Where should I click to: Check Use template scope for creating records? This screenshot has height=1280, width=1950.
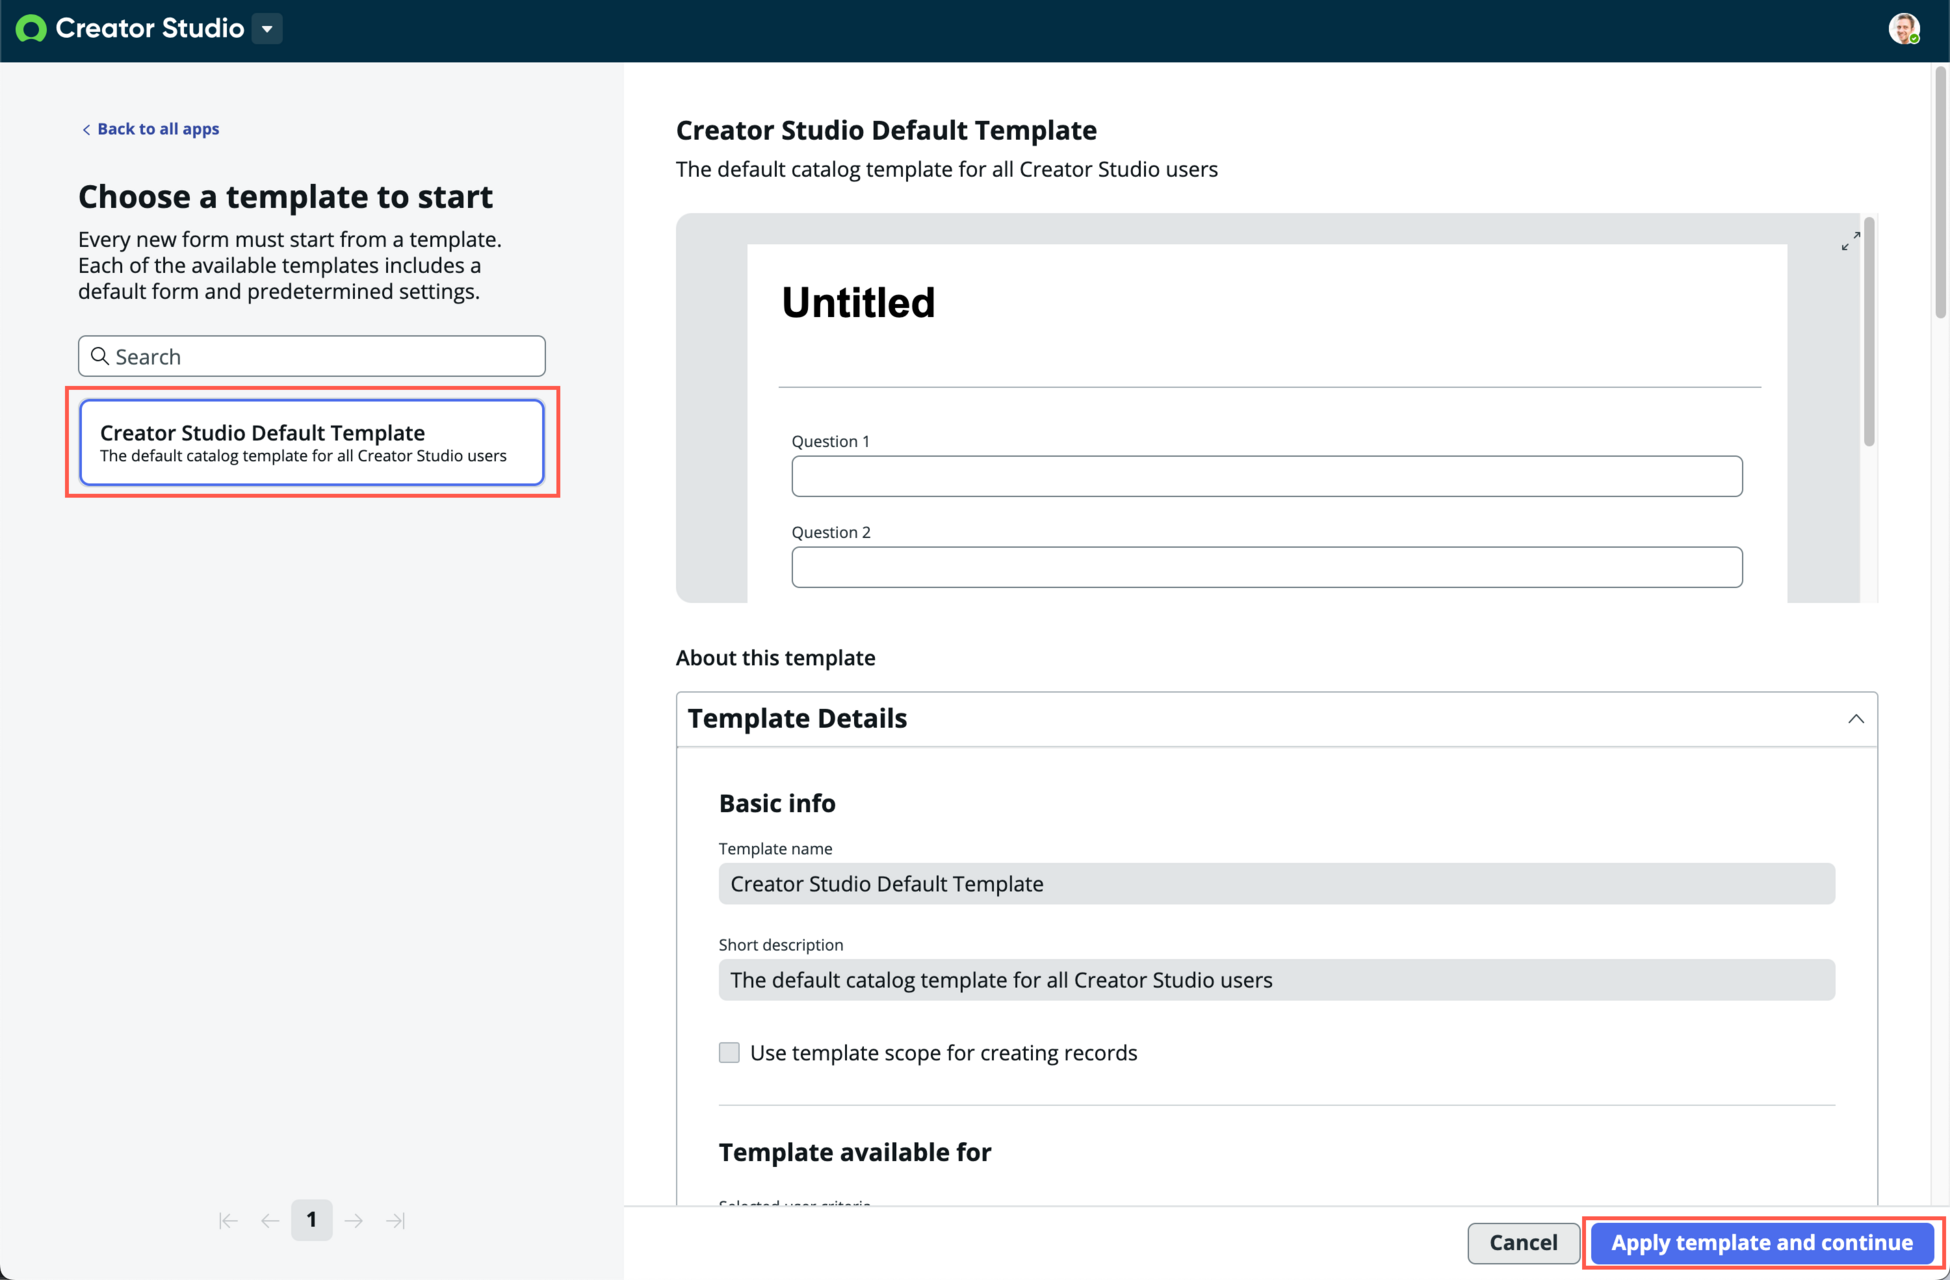730,1053
